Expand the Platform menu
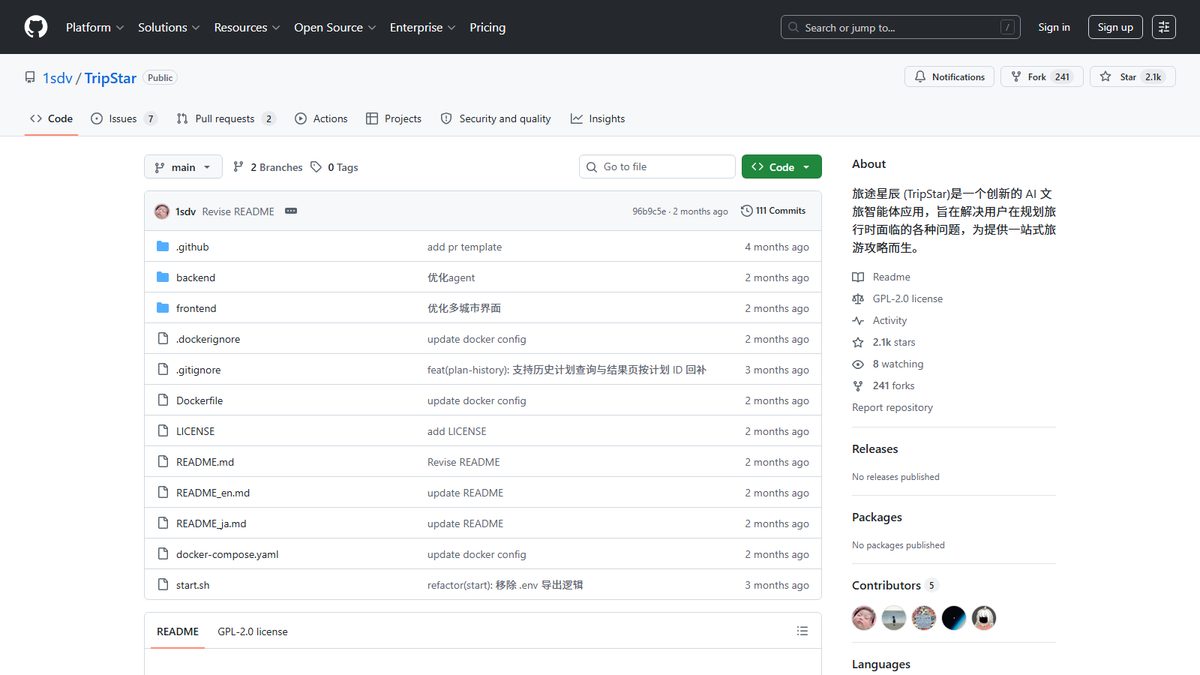1200x675 pixels. click(x=95, y=27)
